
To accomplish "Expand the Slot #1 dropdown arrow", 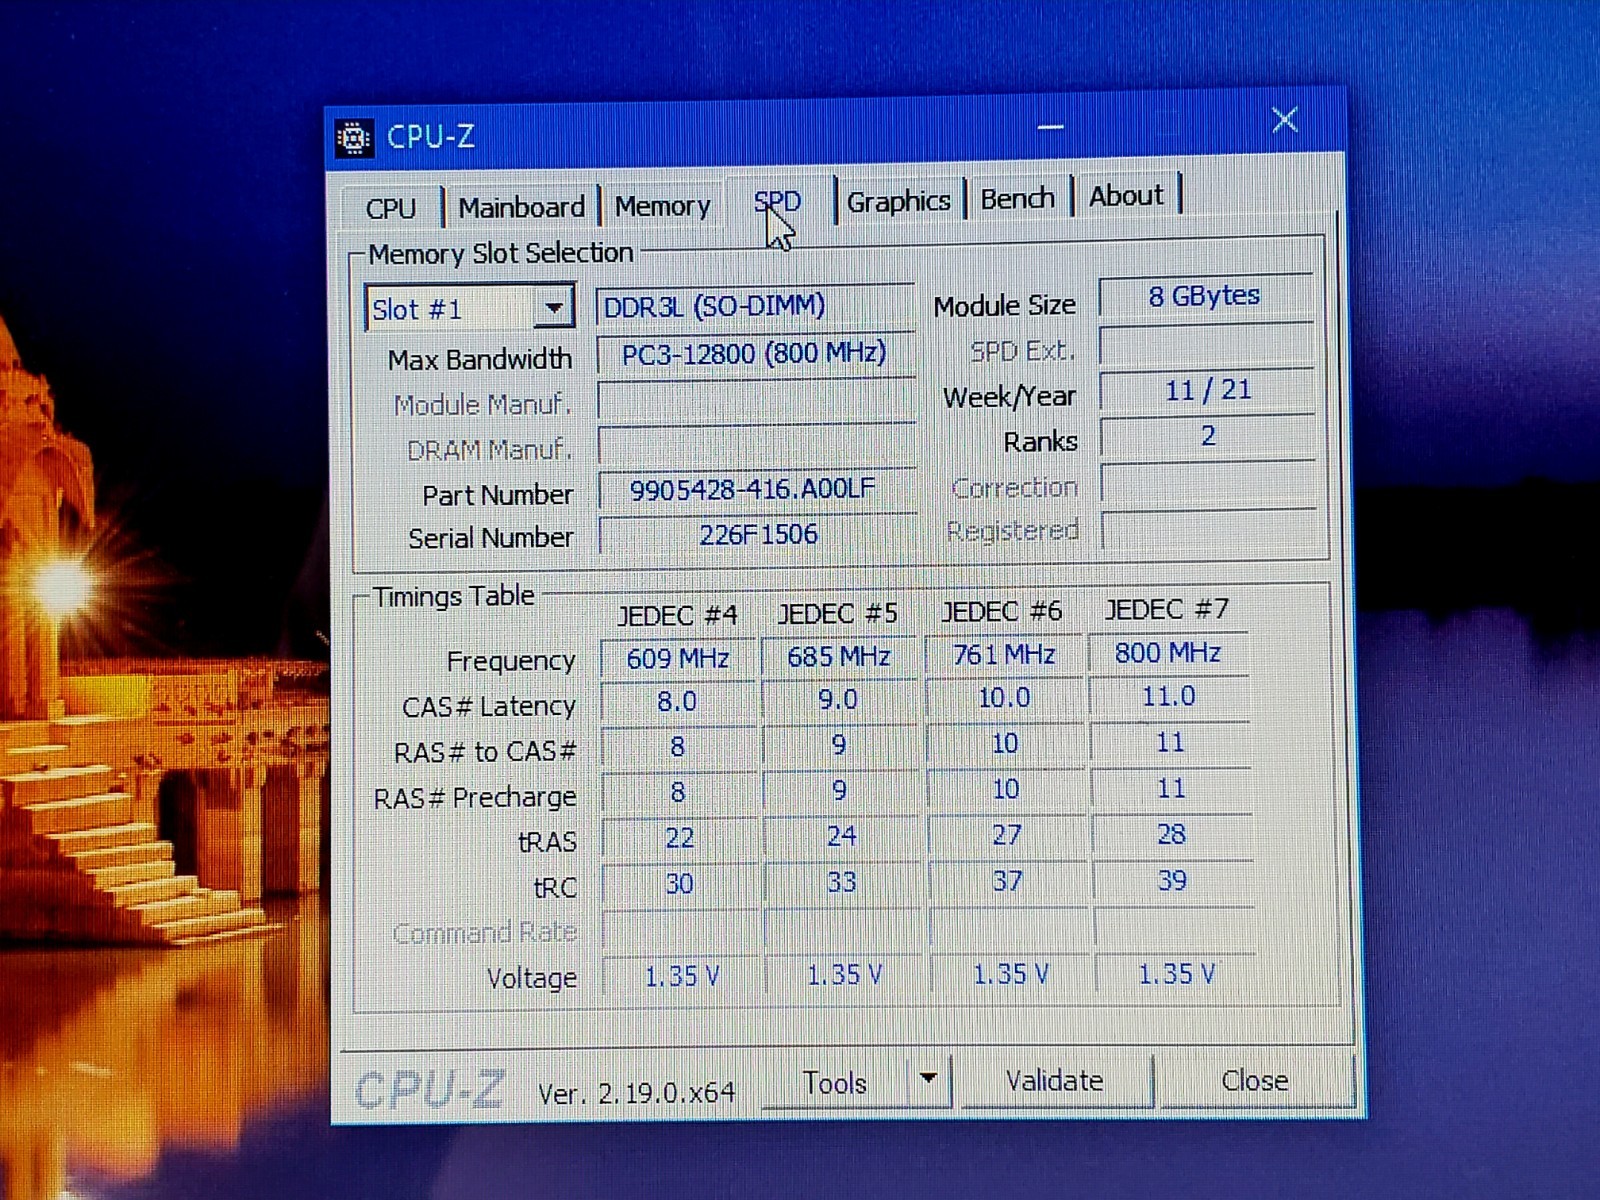I will [553, 308].
